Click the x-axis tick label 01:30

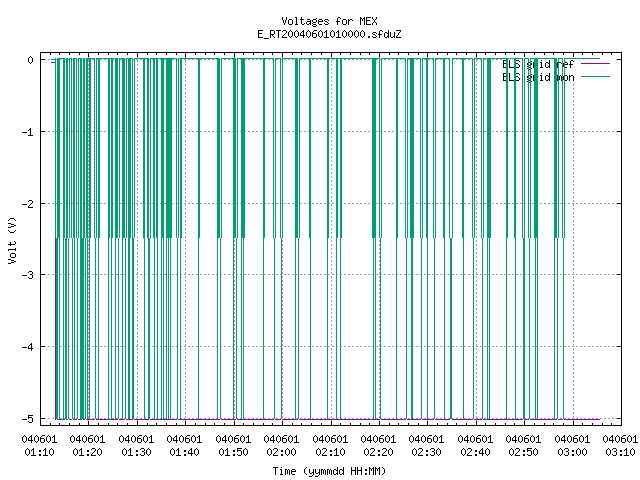(136, 452)
